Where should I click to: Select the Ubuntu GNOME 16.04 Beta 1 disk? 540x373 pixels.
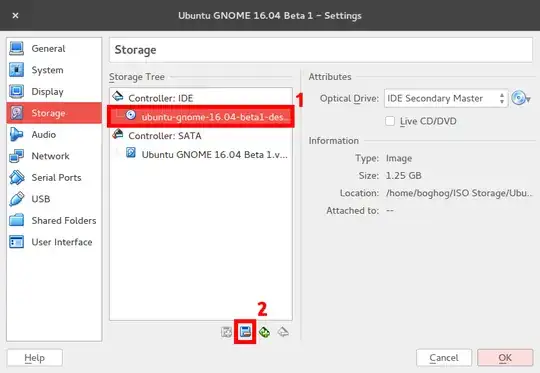click(201, 154)
